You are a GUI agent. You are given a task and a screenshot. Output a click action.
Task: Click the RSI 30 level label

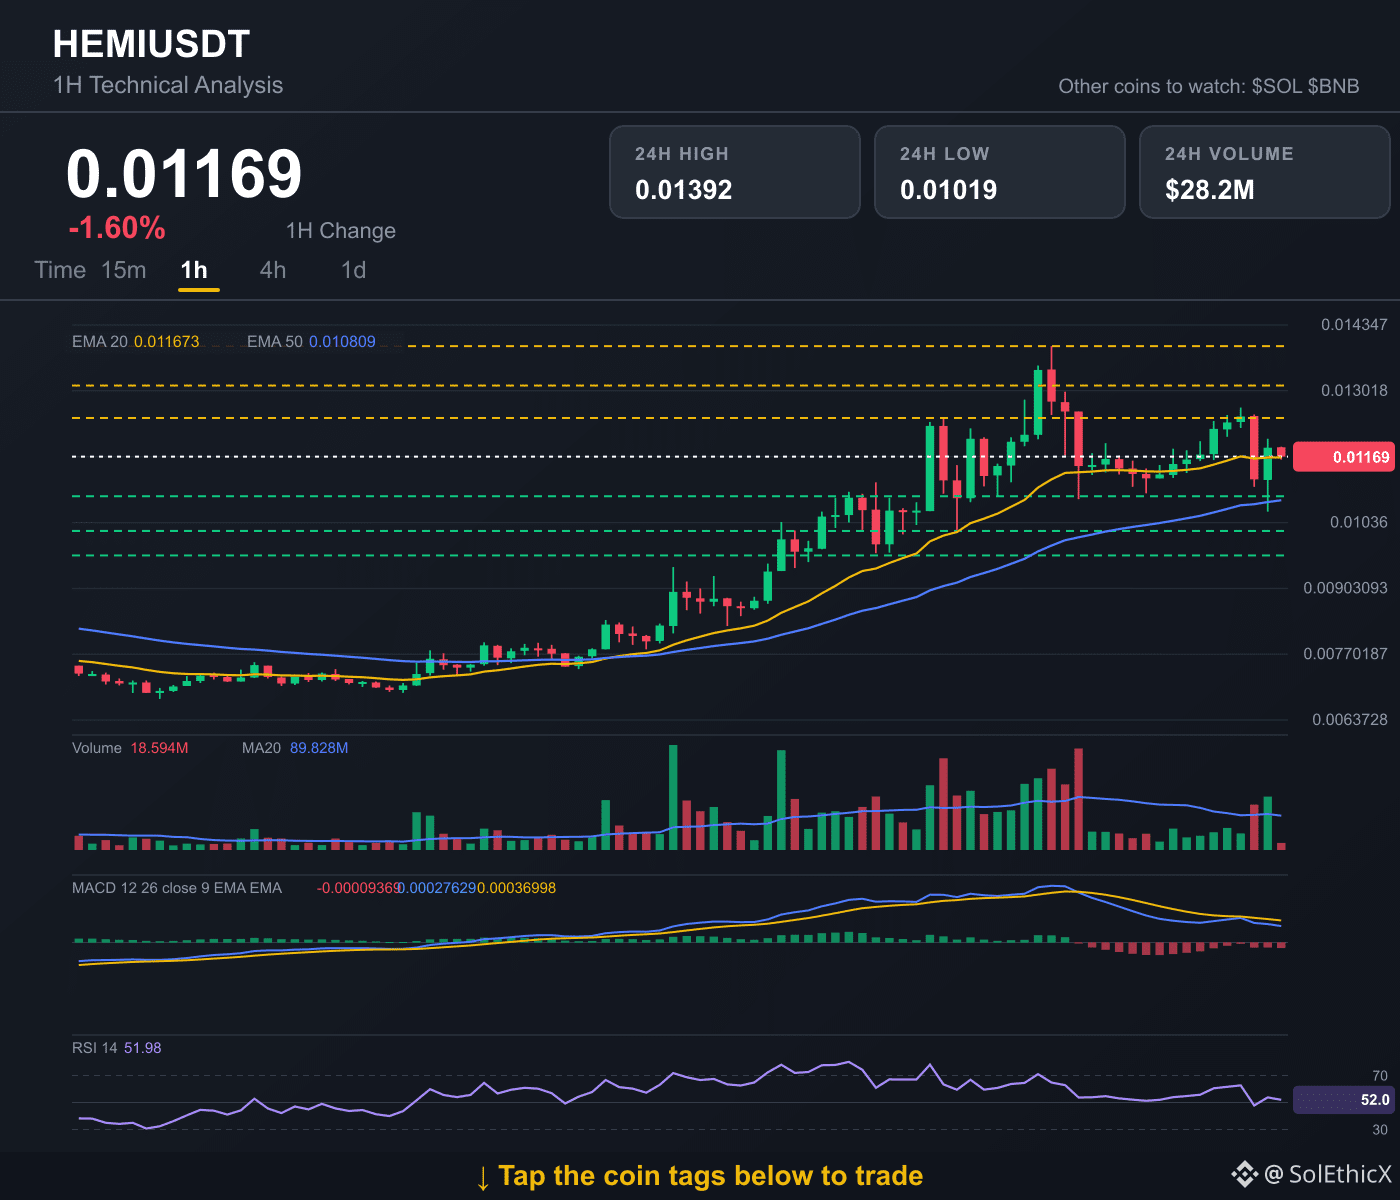coord(1380,1130)
